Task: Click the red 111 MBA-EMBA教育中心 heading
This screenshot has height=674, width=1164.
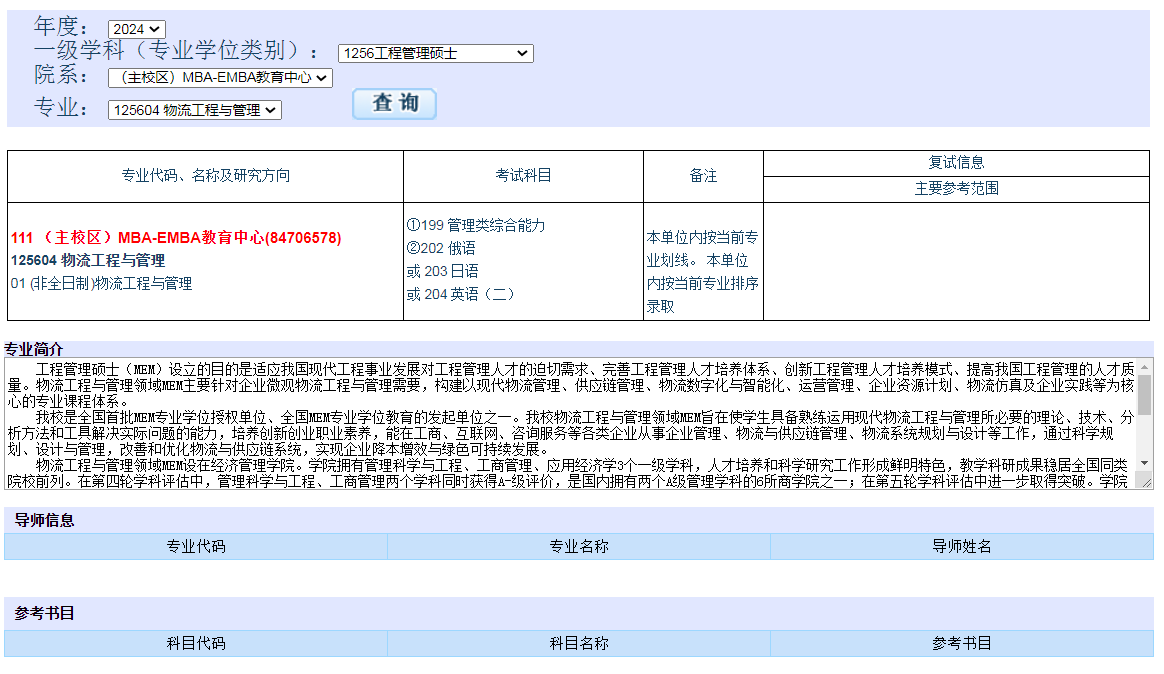Action: coord(176,238)
